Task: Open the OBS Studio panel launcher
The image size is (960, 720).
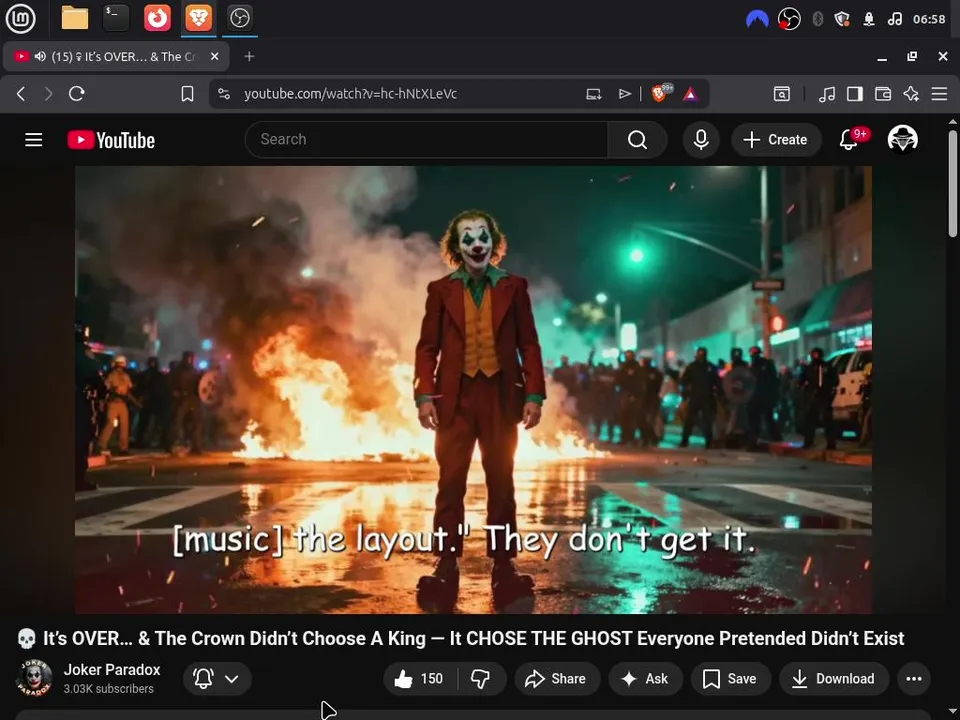Action: pyautogui.click(x=239, y=18)
